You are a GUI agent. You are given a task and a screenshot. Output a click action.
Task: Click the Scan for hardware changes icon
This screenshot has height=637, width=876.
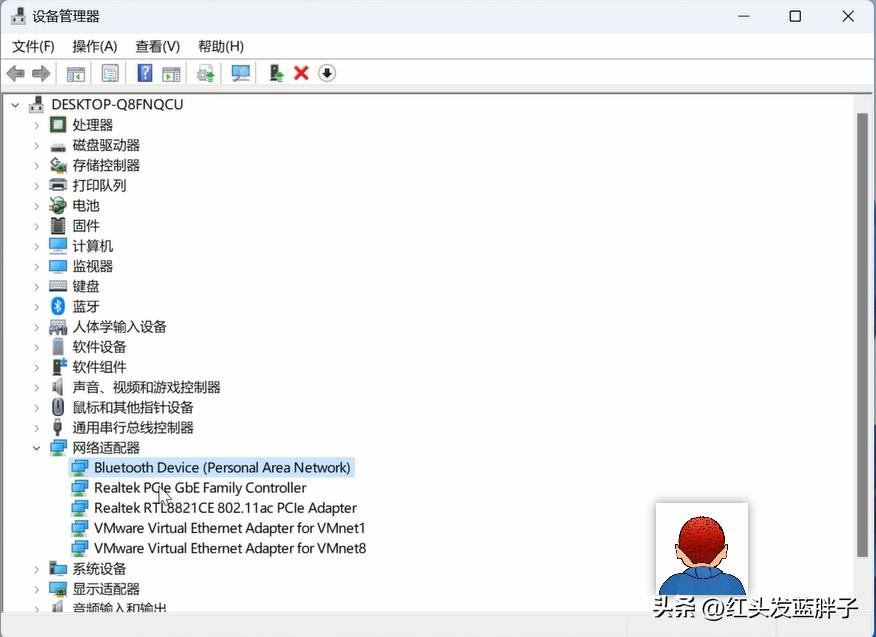point(240,72)
